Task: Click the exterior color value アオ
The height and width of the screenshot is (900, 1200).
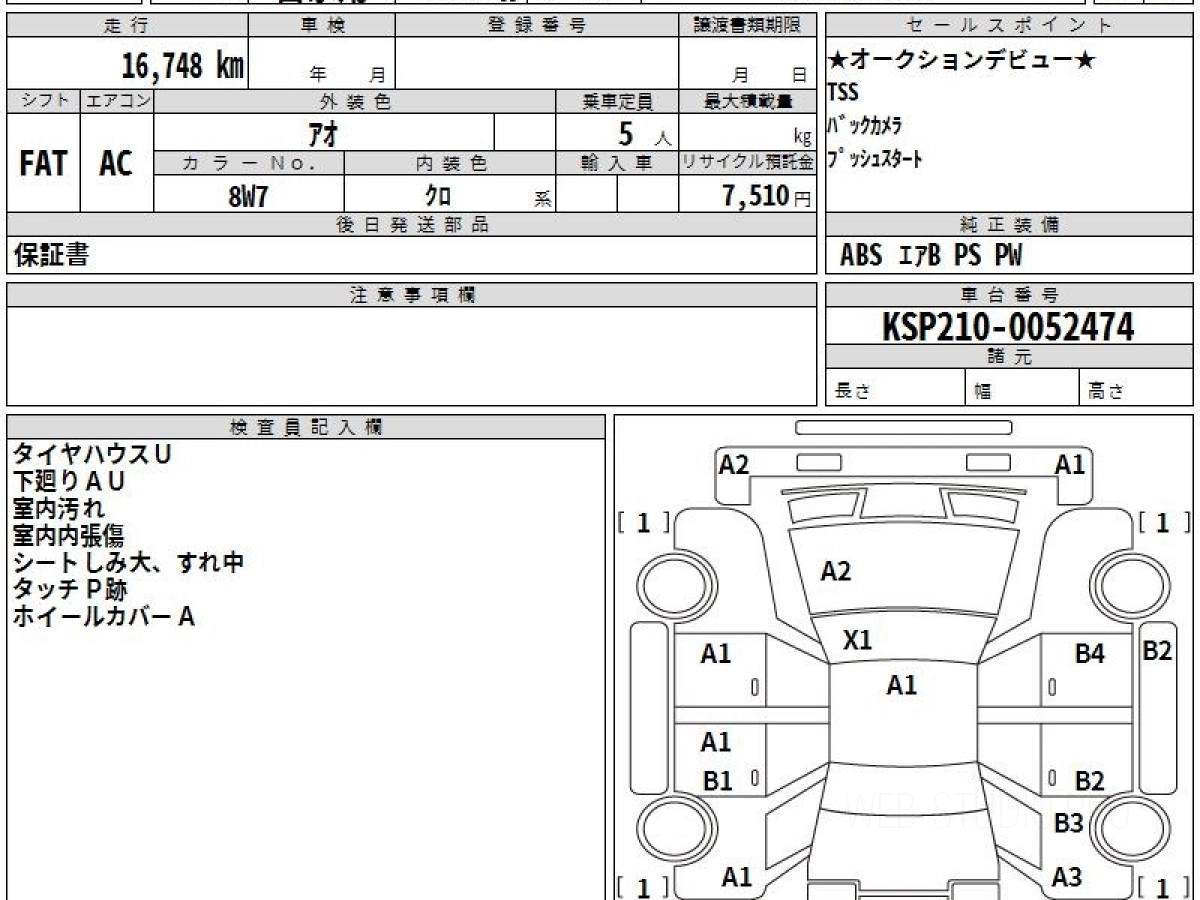Action: point(324,132)
